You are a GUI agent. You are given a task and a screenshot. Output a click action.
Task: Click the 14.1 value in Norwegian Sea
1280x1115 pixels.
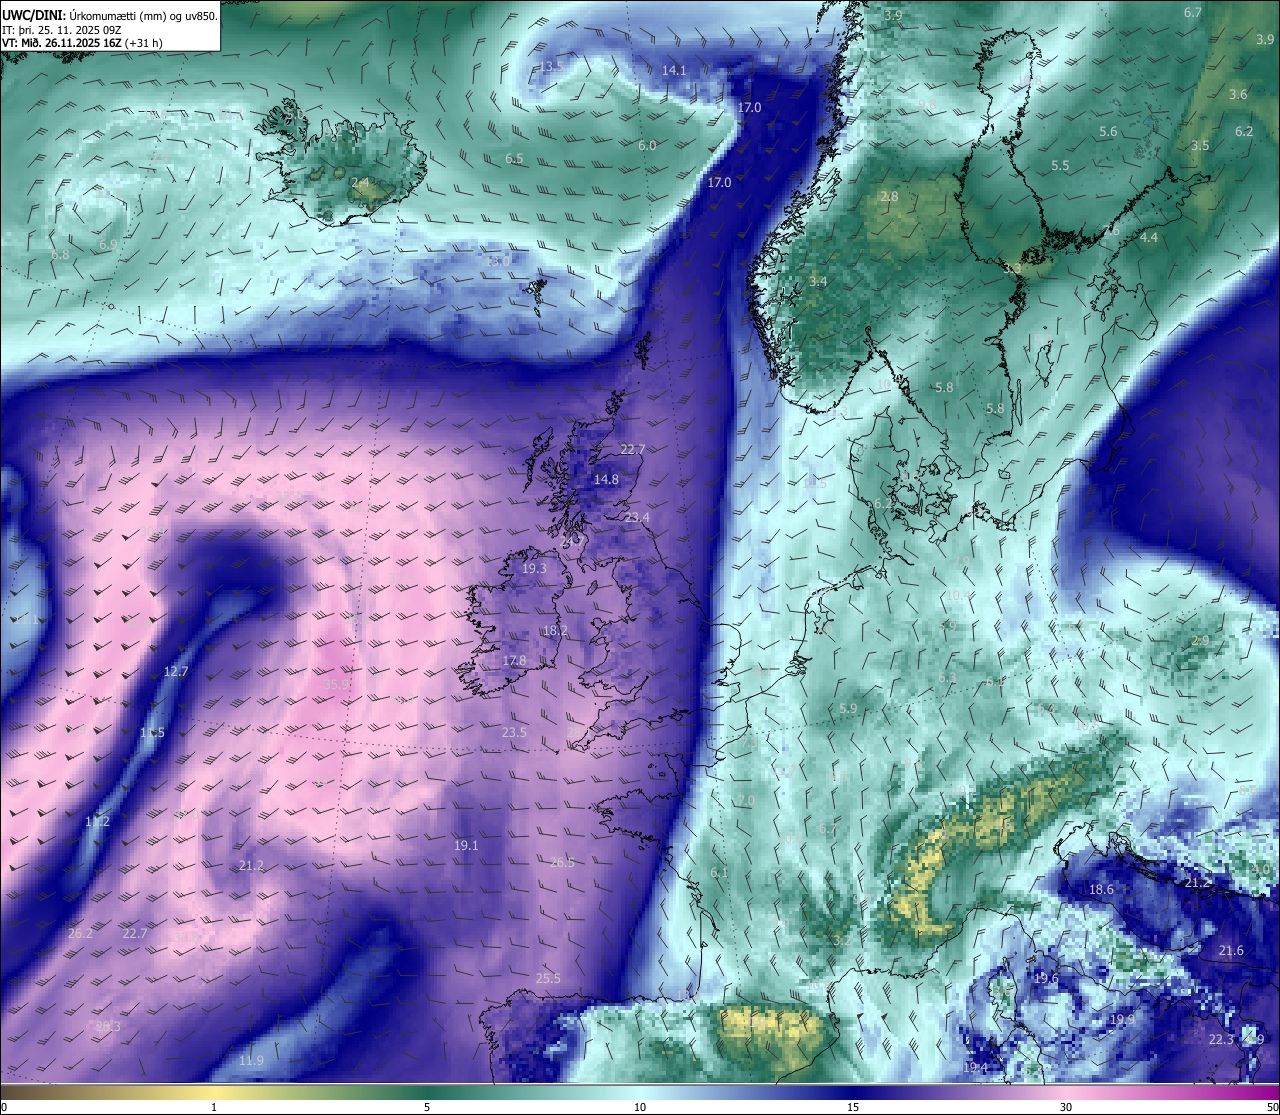[674, 70]
